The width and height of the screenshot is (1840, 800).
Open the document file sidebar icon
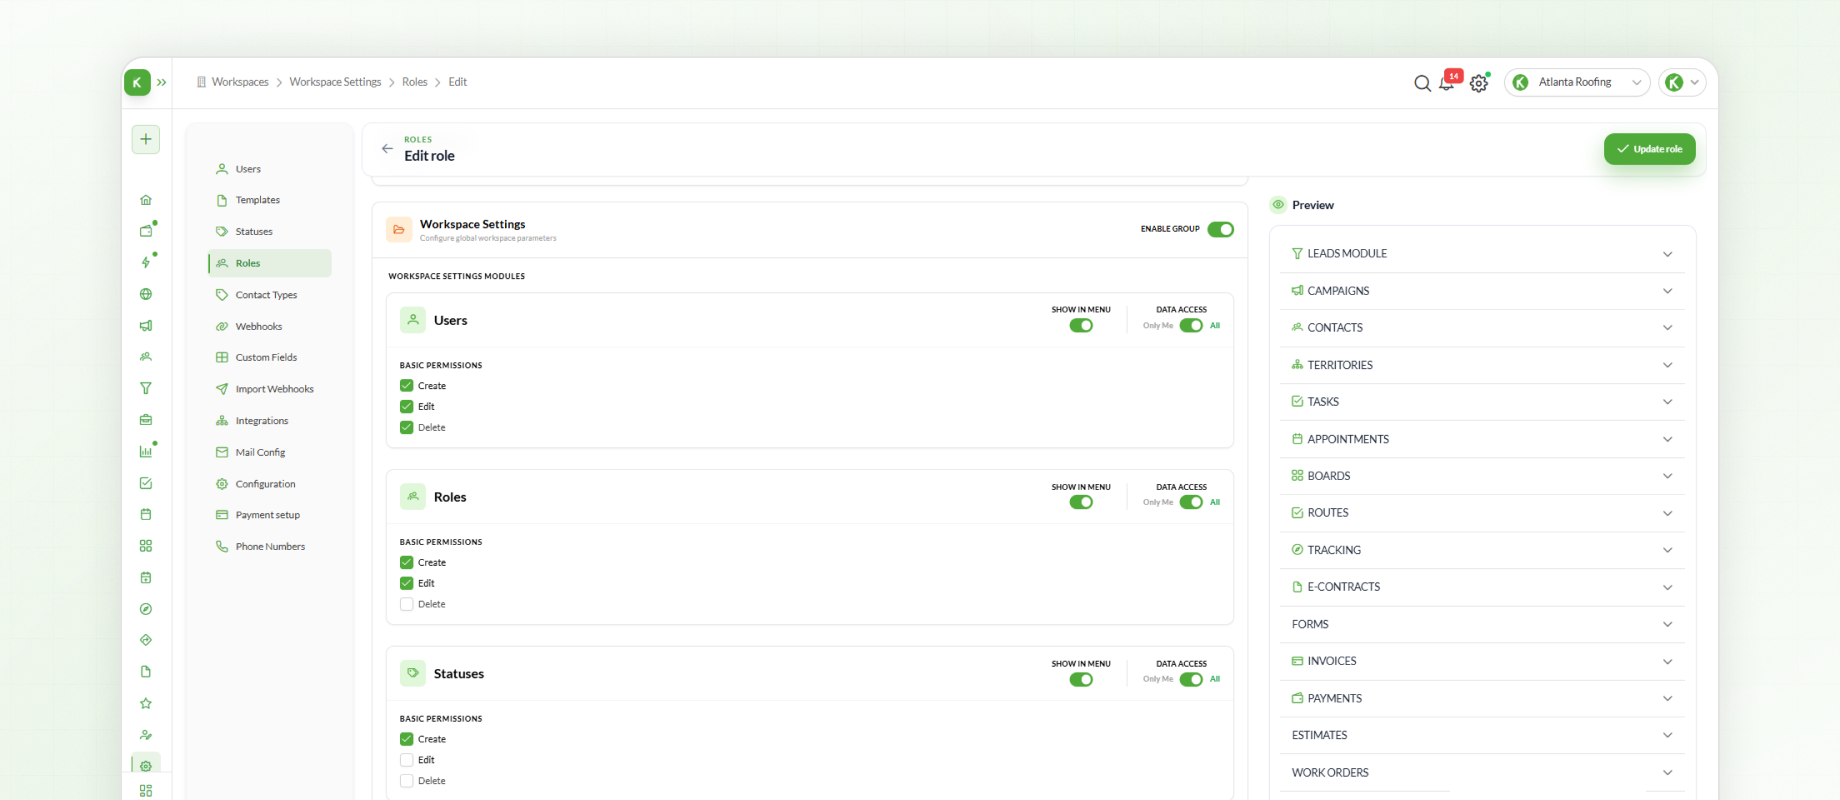pyautogui.click(x=146, y=672)
